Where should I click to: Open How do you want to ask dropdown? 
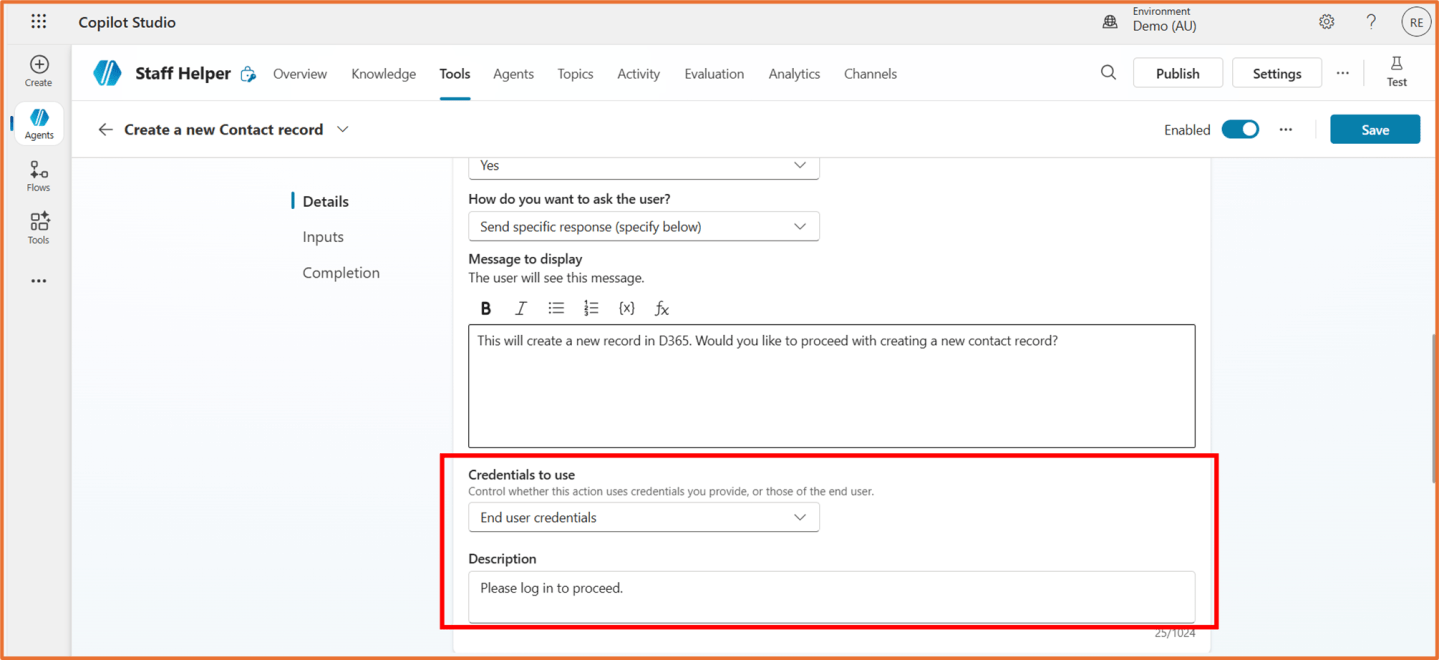(x=643, y=227)
